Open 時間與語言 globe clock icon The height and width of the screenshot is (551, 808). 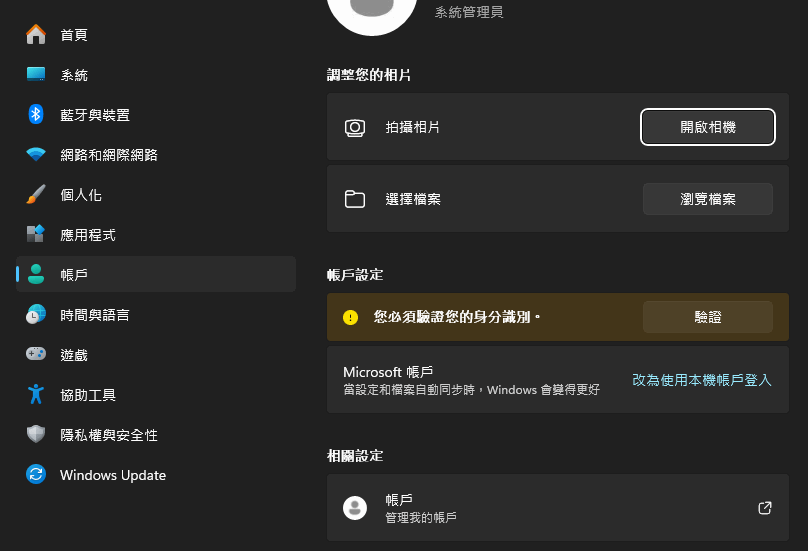[36, 314]
